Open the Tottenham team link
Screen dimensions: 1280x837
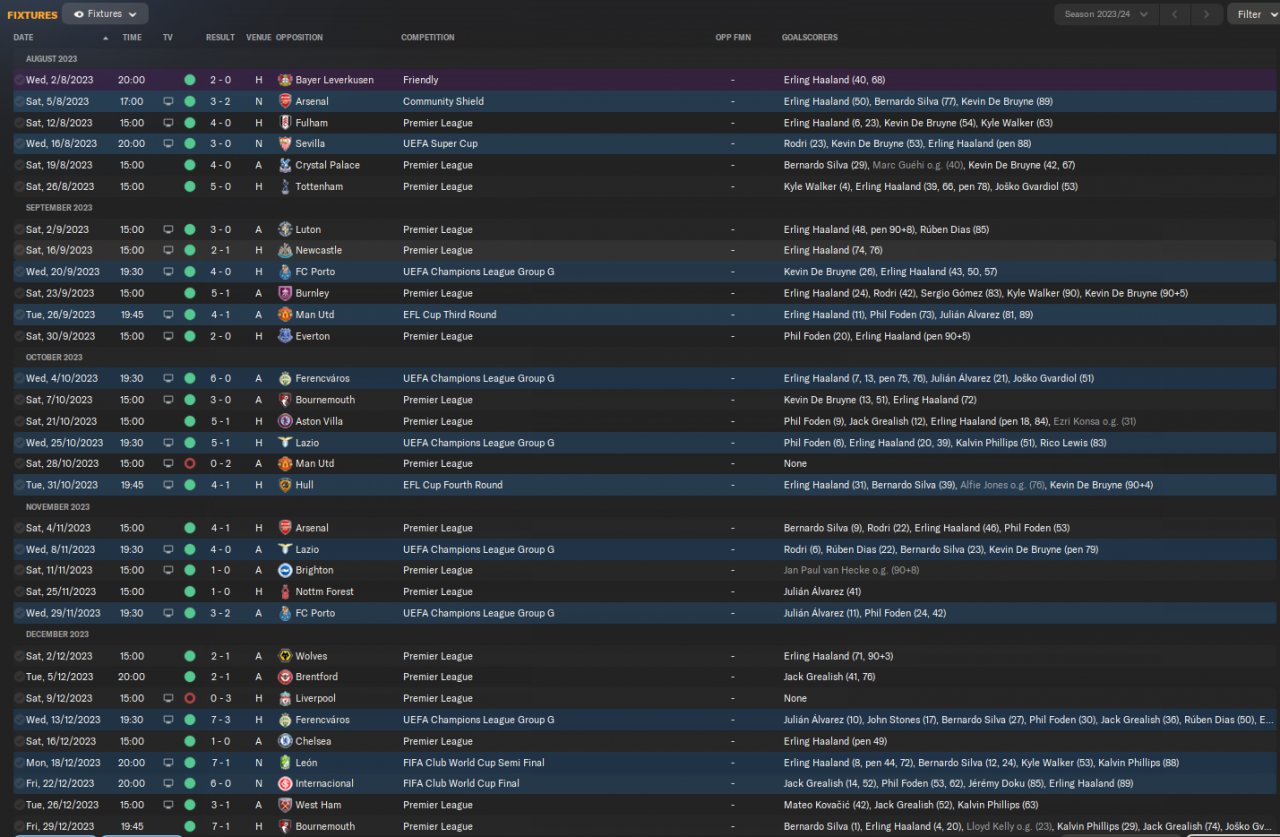pyautogui.click(x=319, y=187)
